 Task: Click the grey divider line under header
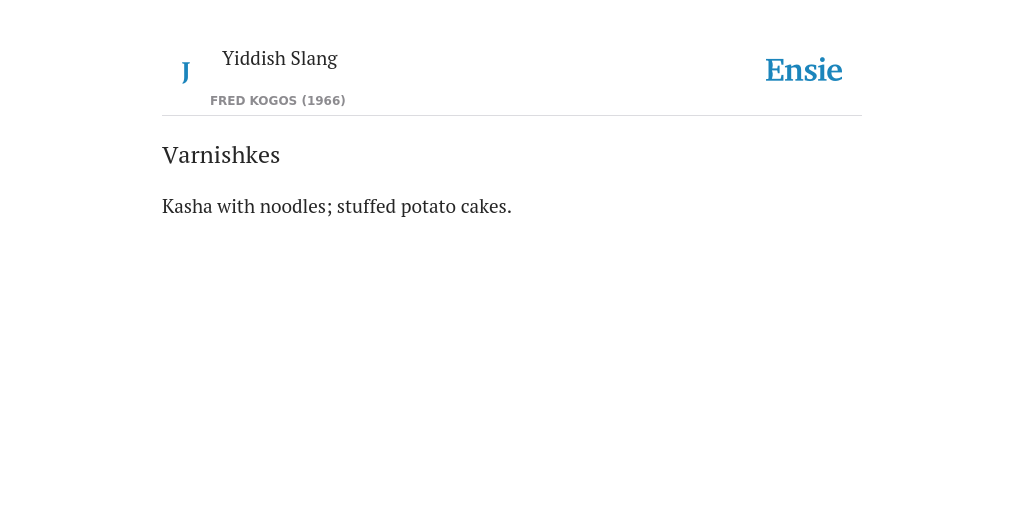512,116
